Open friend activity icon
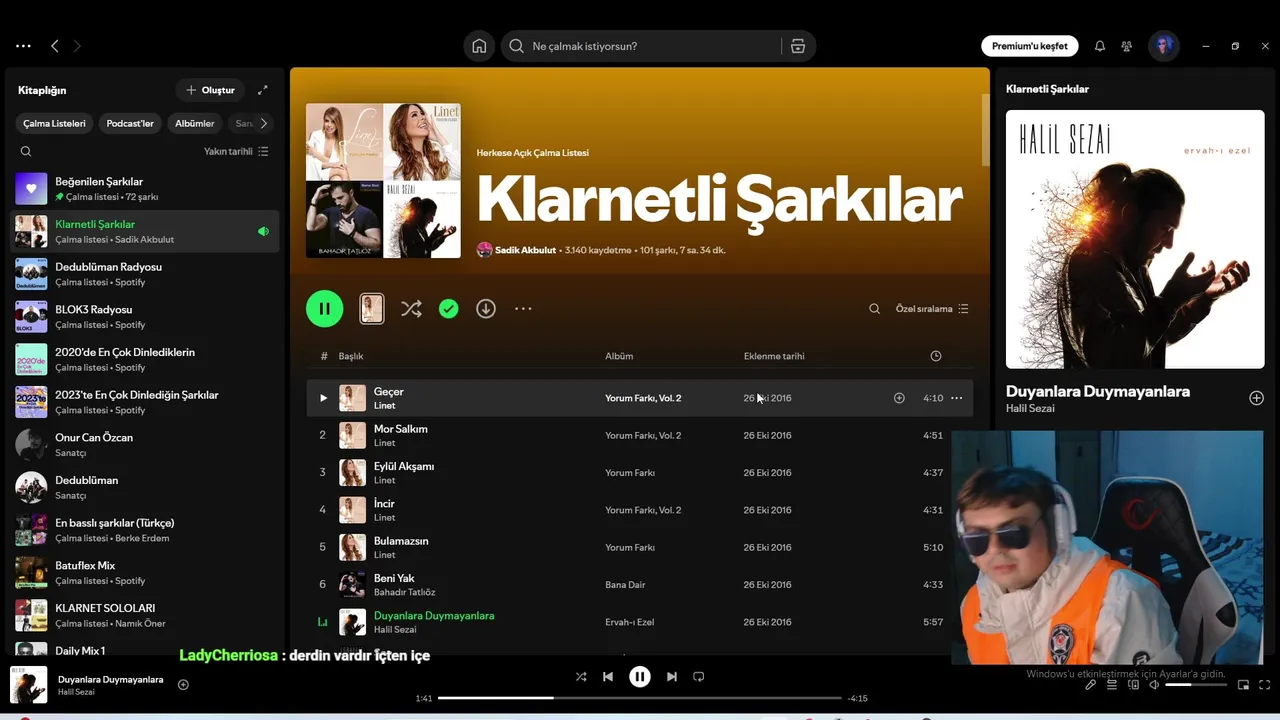 (x=1127, y=46)
